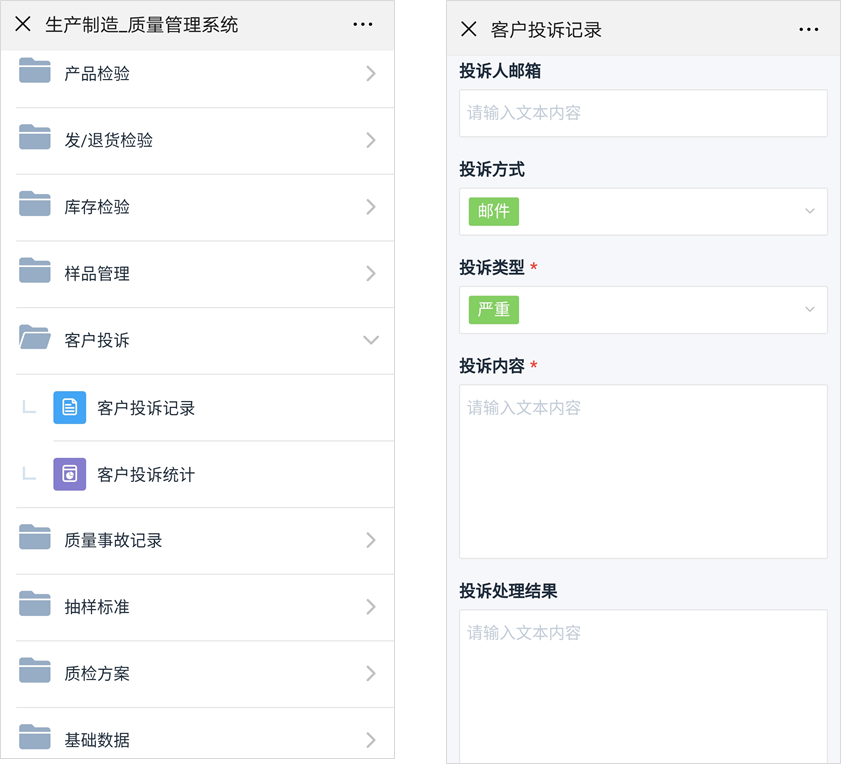Open the more options menu in 客户投诉记录
841x764 pixels.
coord(809,29)
